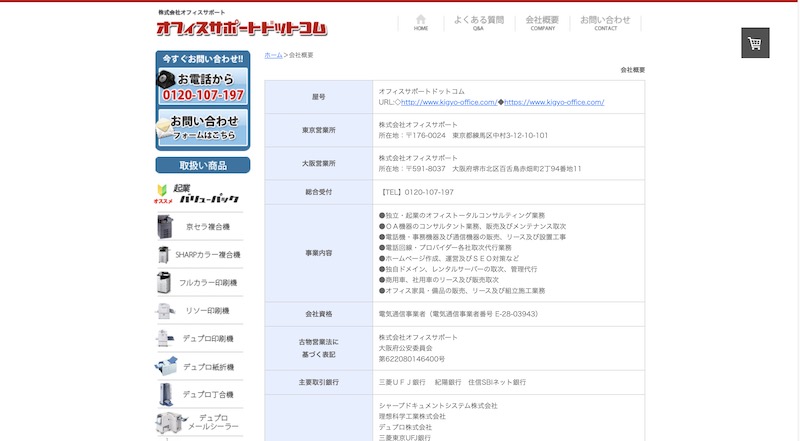This screenshot has width=800, height=441.
Task: Click 【TEL】0120-107-197 text in table
Action: (416, 192)
